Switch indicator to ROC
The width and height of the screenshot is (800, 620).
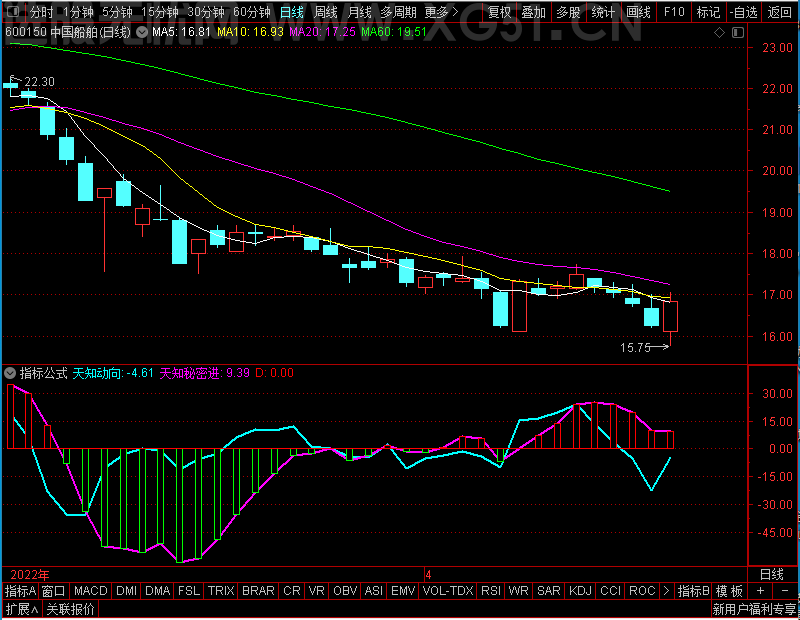coord(642,591)
